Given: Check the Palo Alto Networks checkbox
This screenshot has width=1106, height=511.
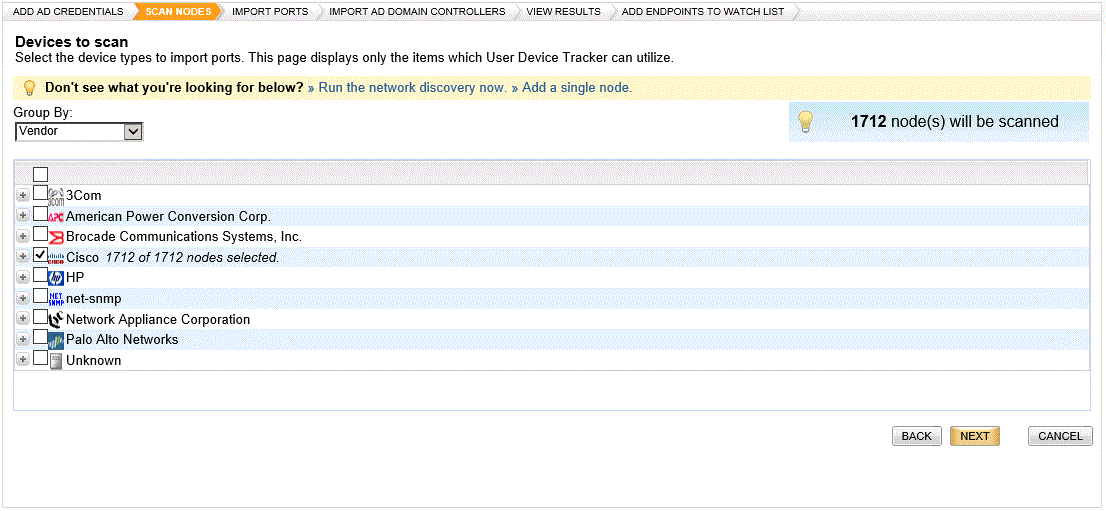Looking at the screenshot, I should tap(41, 337).
